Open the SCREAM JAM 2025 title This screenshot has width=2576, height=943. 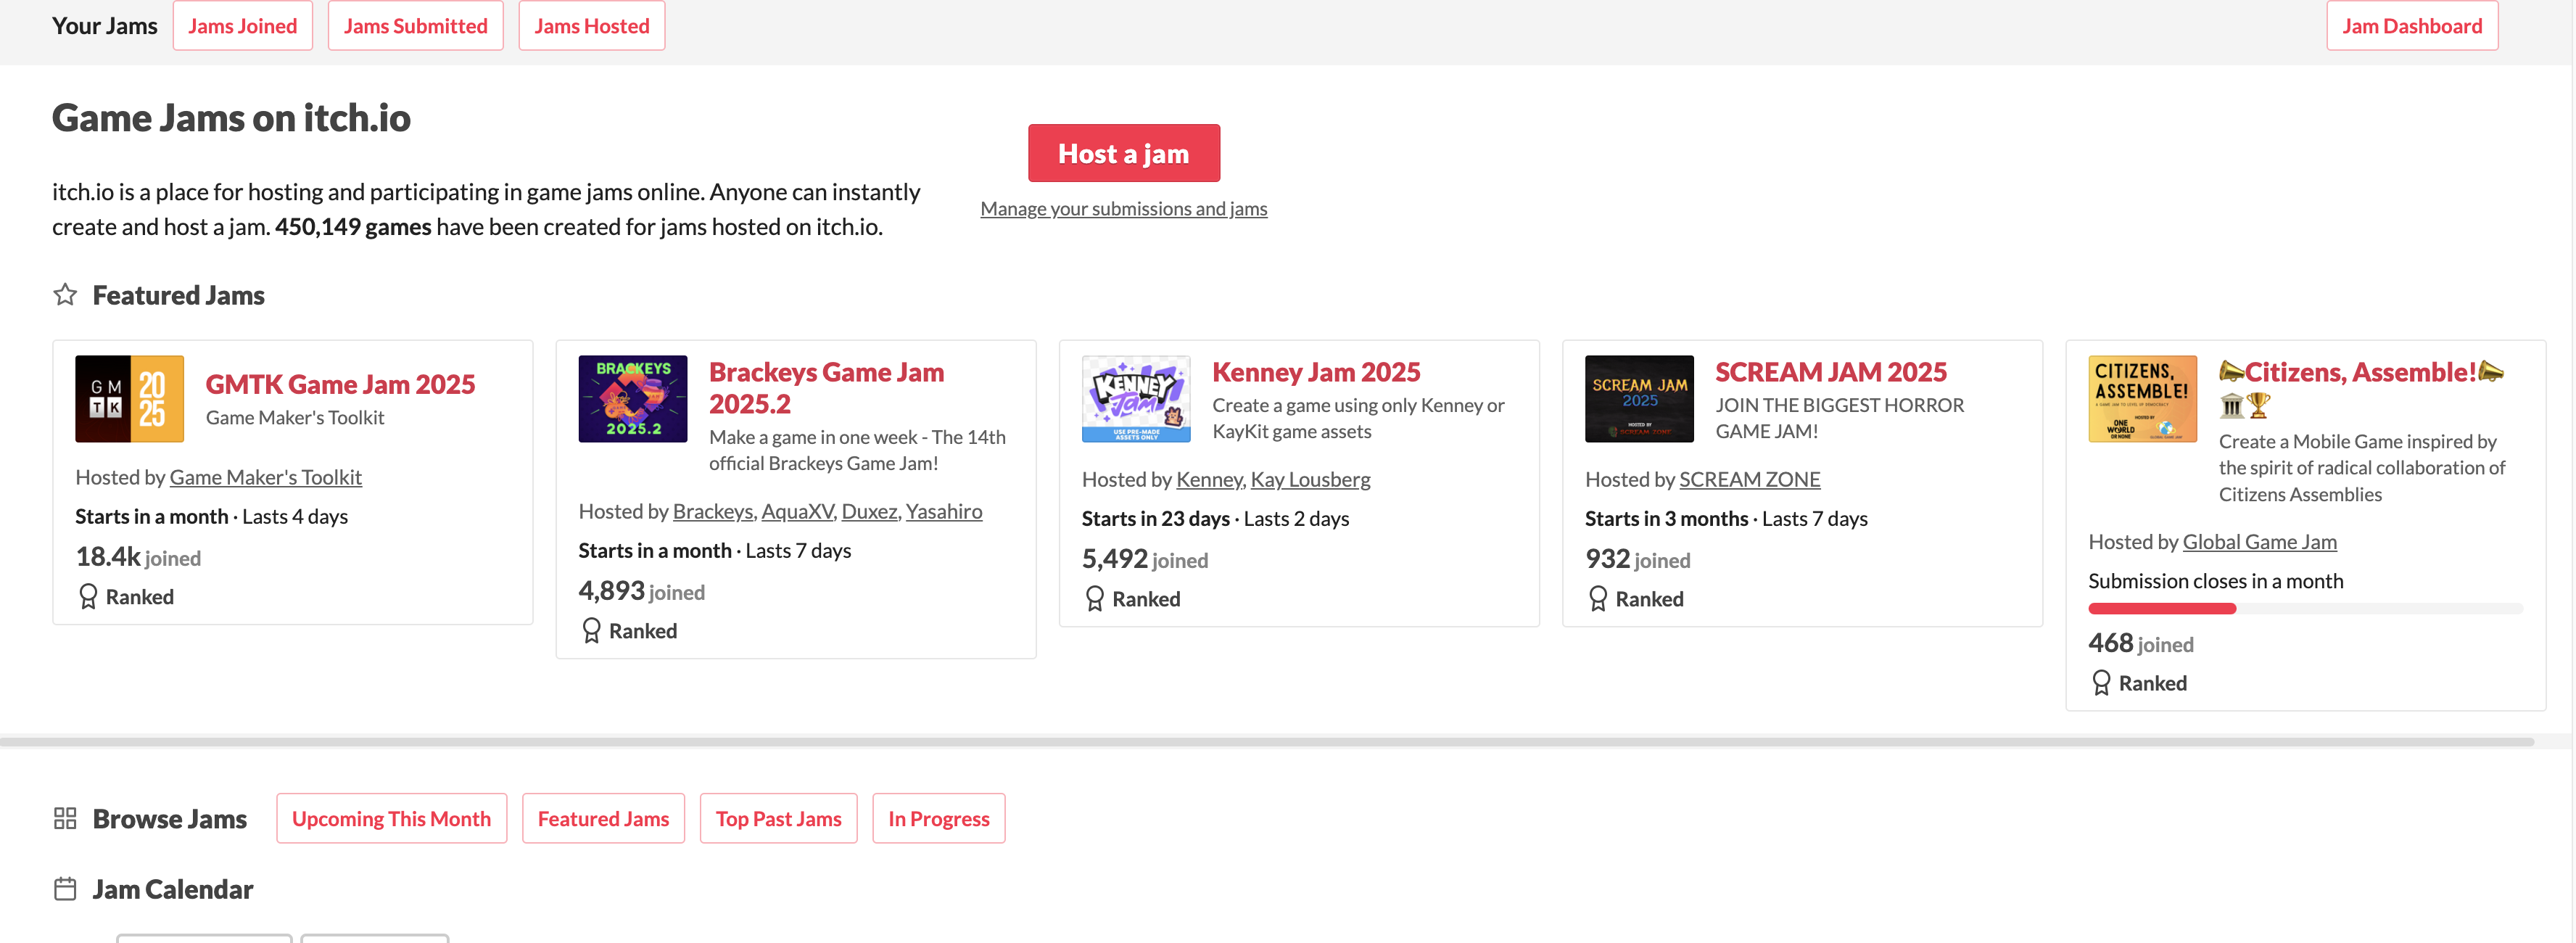pos(1831,372)
